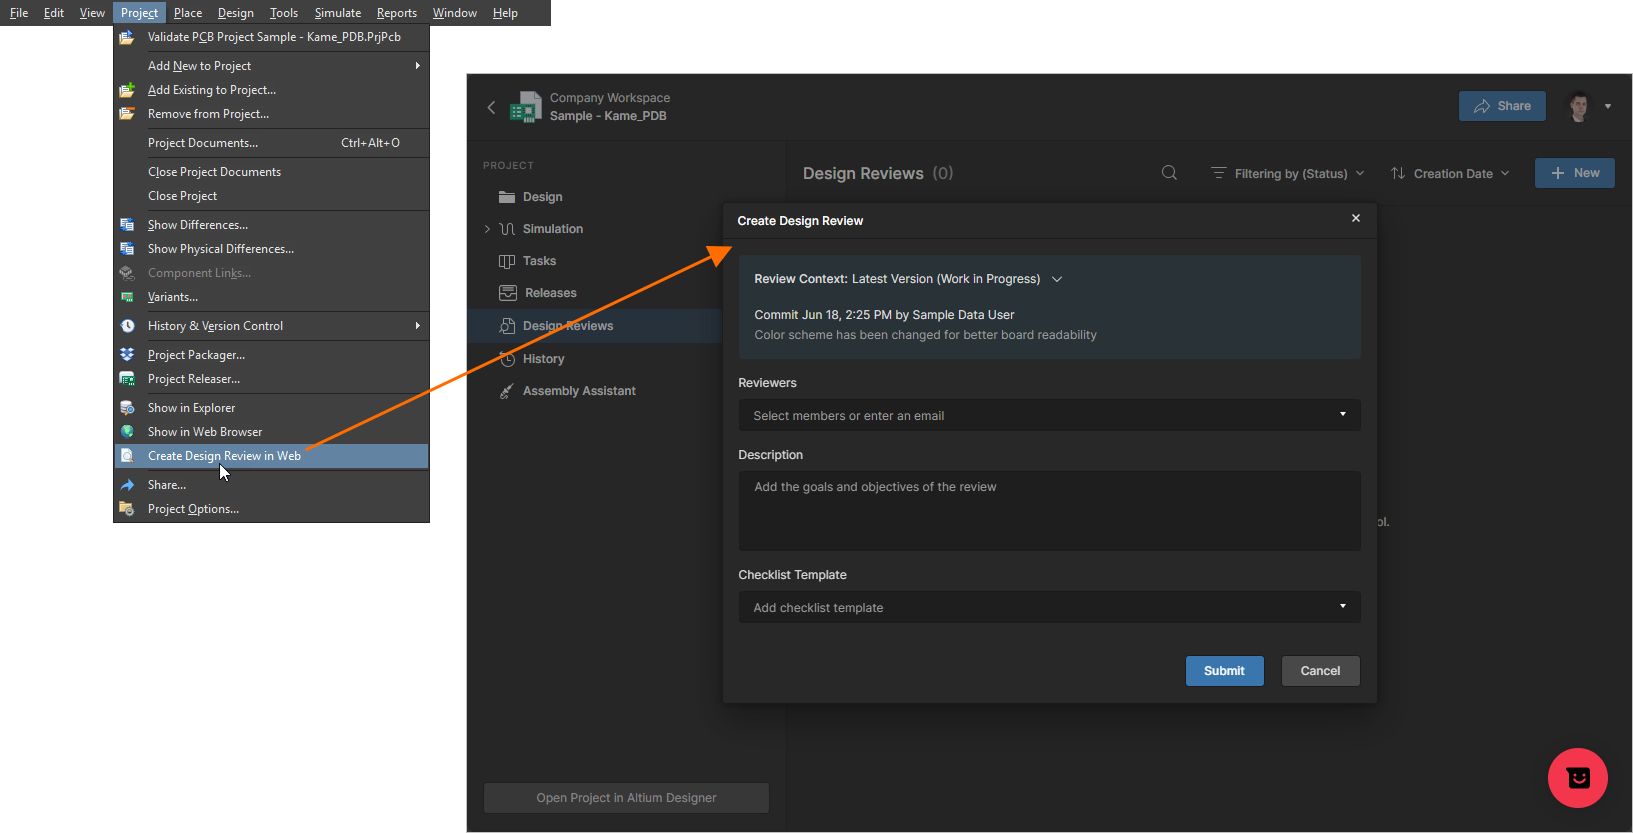
Task: Click the search magnifier in Design Reviews
Action: [1169, 173]
